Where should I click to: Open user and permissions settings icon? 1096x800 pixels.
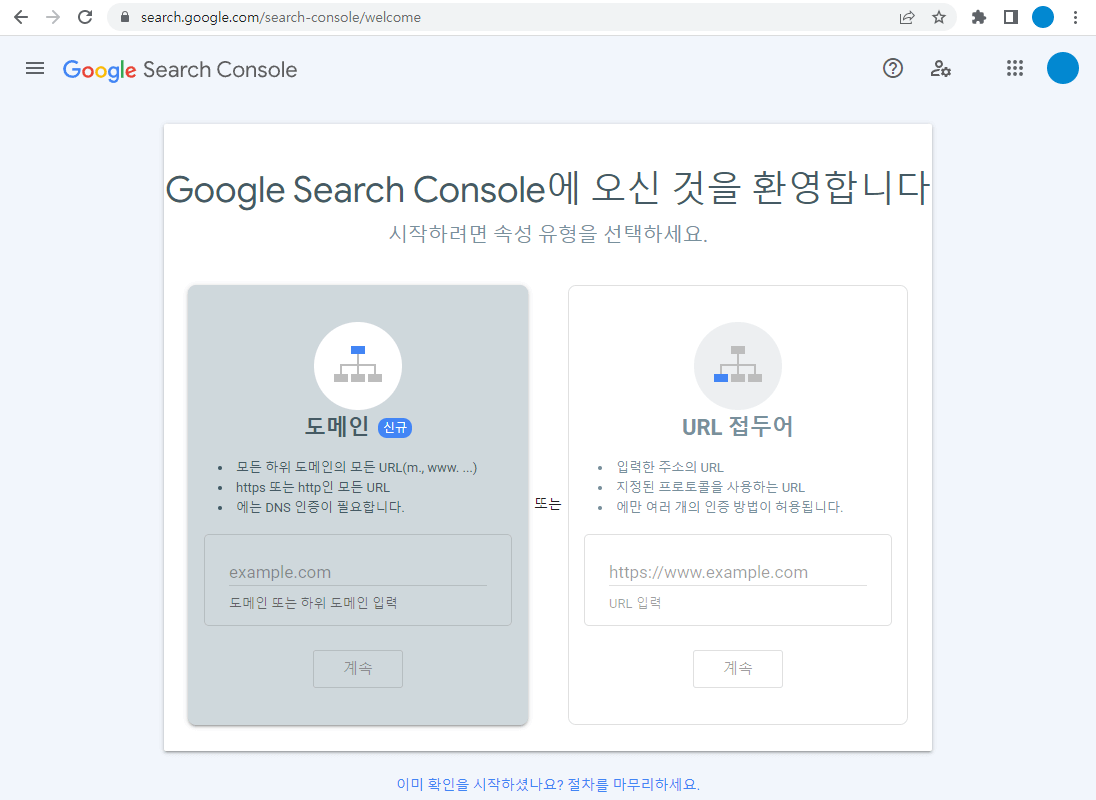coord(941,68)
